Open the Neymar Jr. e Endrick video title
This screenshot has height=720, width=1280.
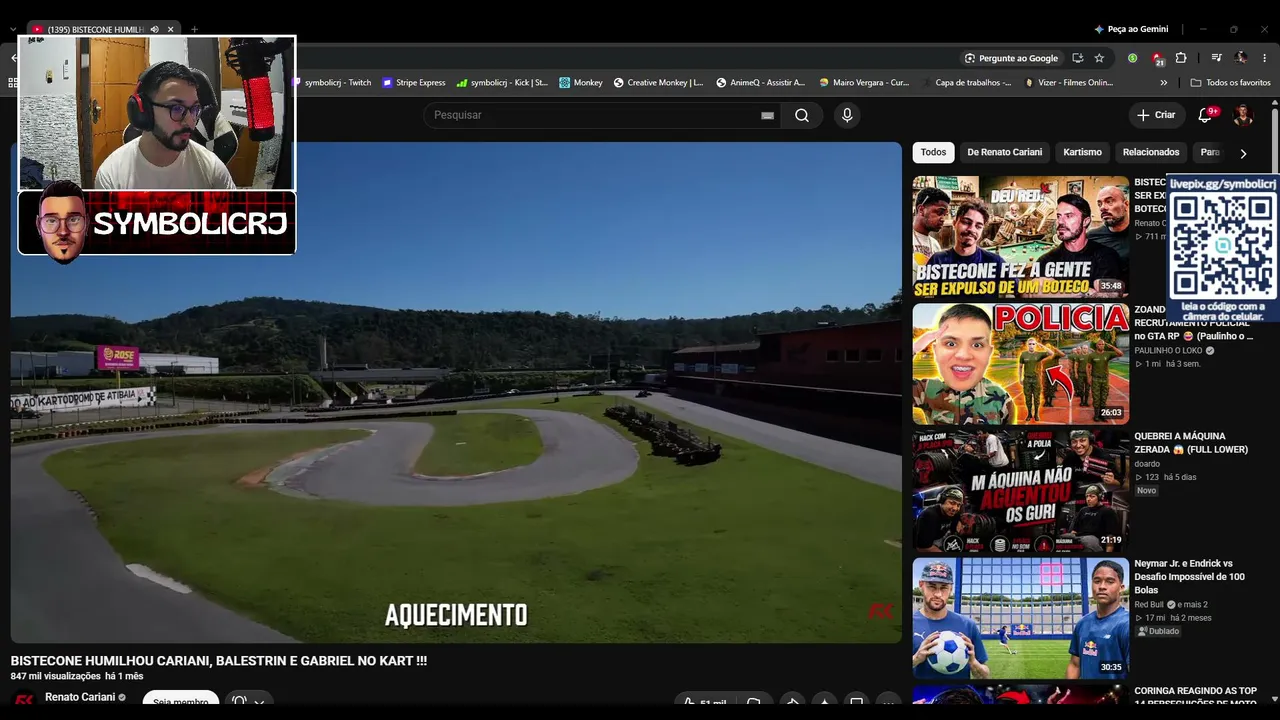pyautogui.click(x=1189, y=577)
